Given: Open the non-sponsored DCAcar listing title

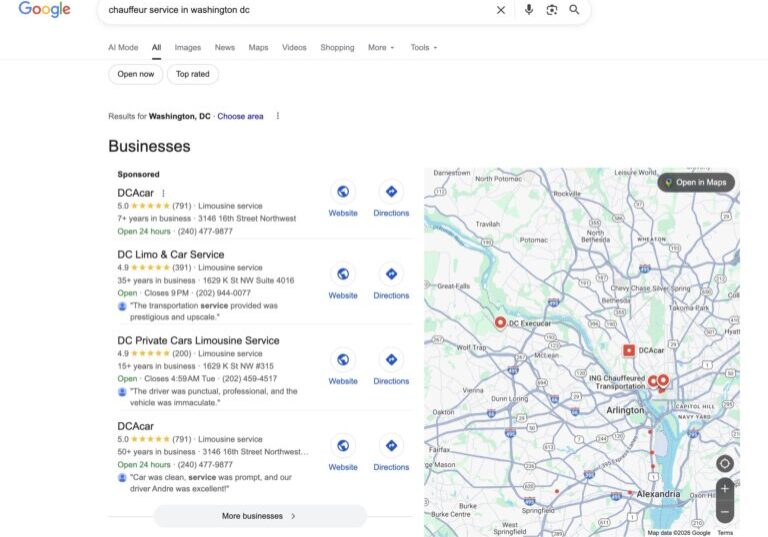Looking at the screenshot, I should pos(135,426).
